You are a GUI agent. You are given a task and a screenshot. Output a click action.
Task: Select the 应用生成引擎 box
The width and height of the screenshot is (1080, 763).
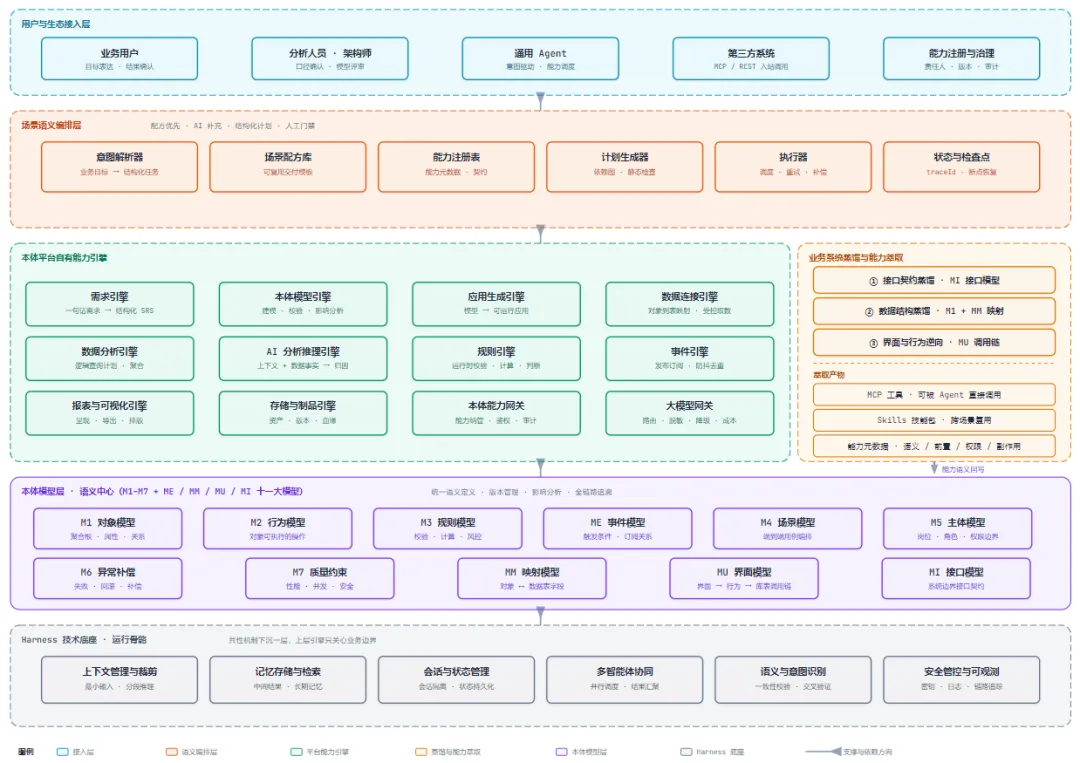[497, 304]
